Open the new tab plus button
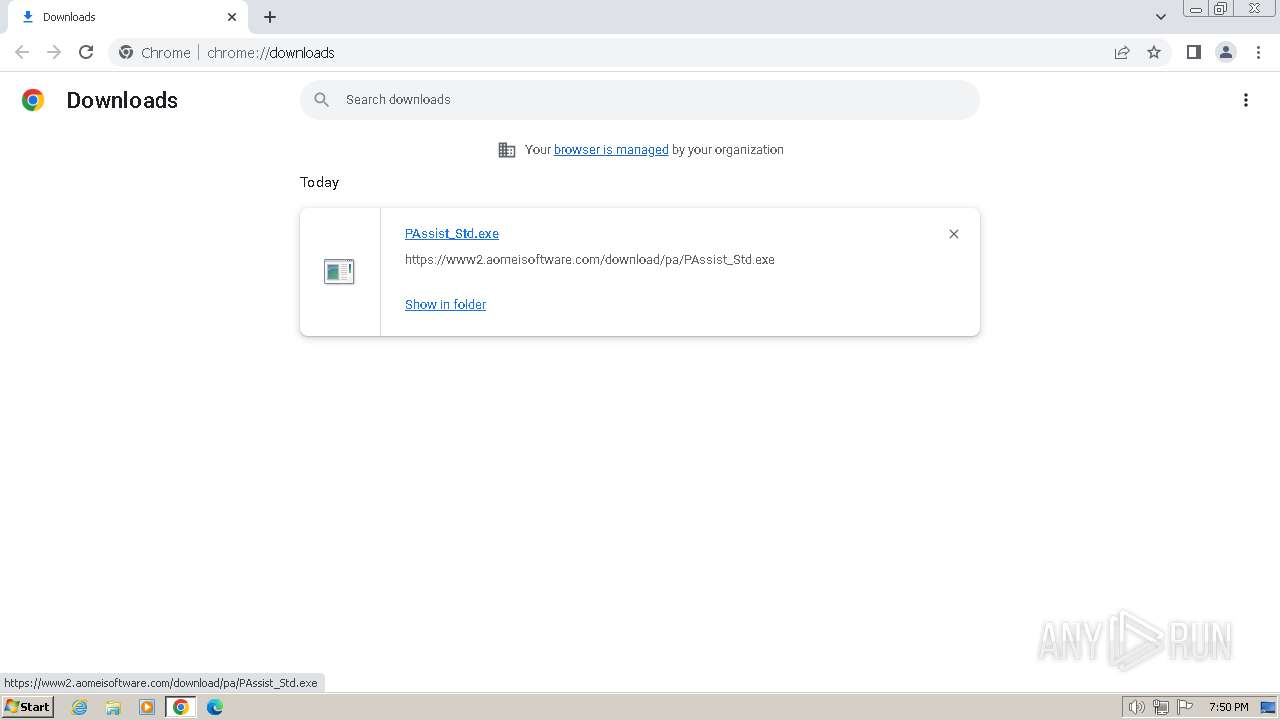1280x720 pixels. click(270, 17)
